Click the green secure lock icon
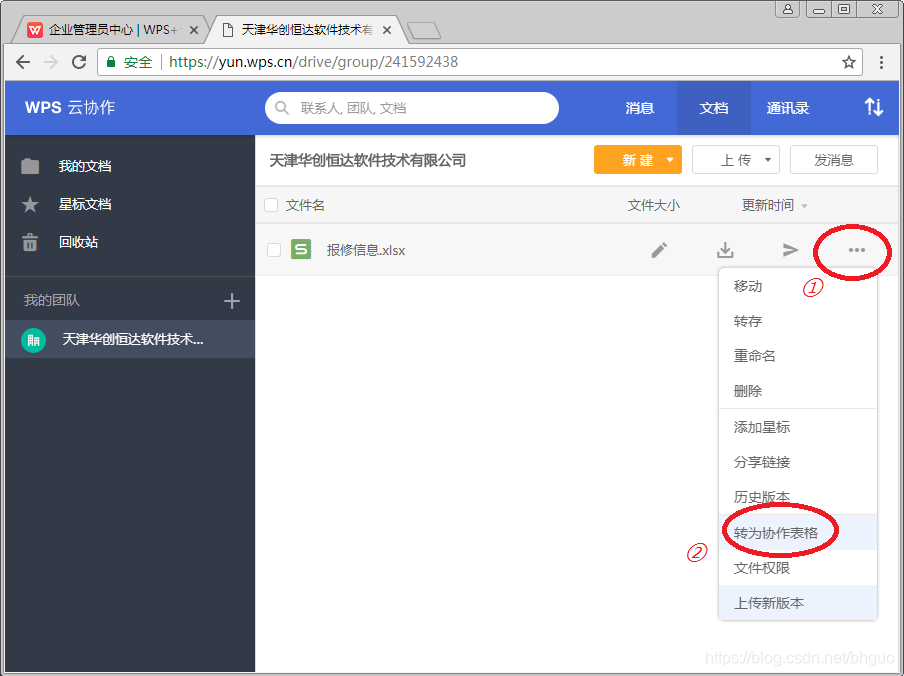Screen dimensions: 904x676 (111, 62)
